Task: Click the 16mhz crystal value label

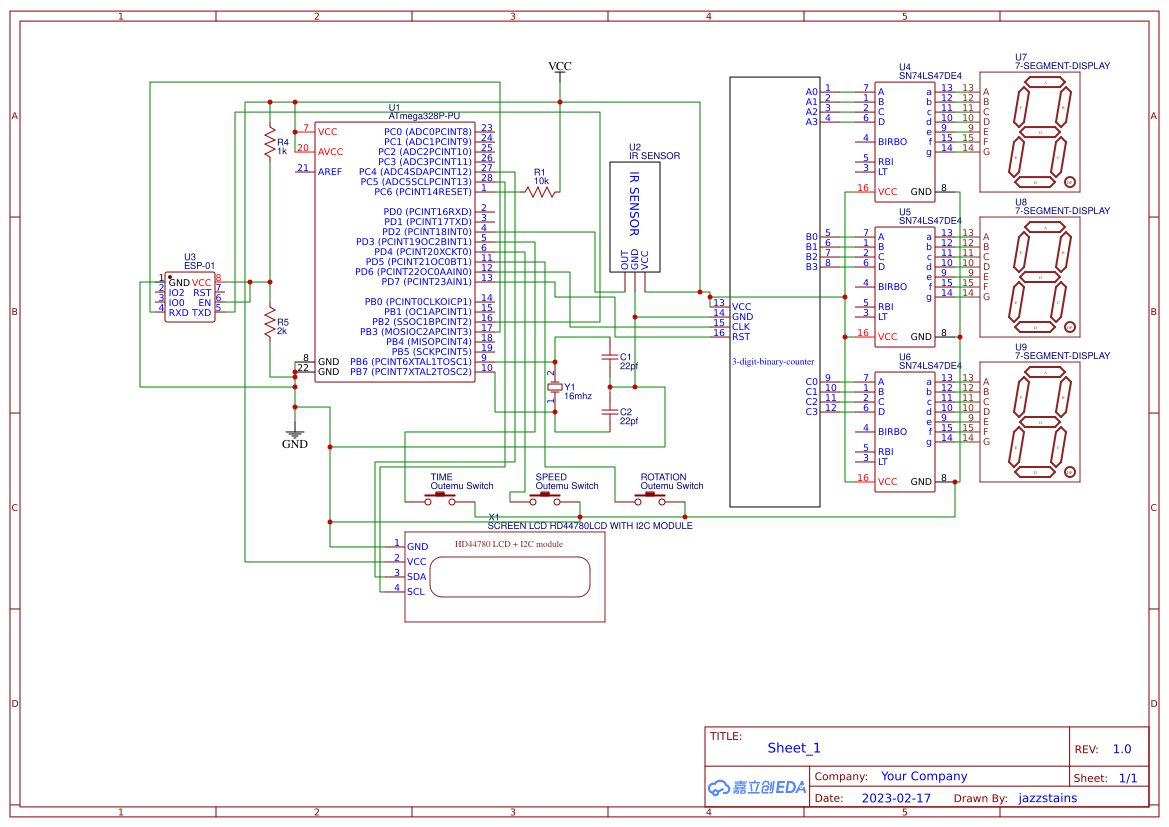Action: pyautogui.click(x=578, y=396)
